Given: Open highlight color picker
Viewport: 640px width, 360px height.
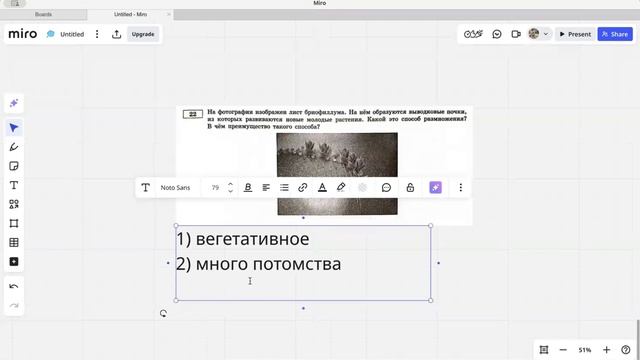Looking at the screenshot, I should [341, 187].
